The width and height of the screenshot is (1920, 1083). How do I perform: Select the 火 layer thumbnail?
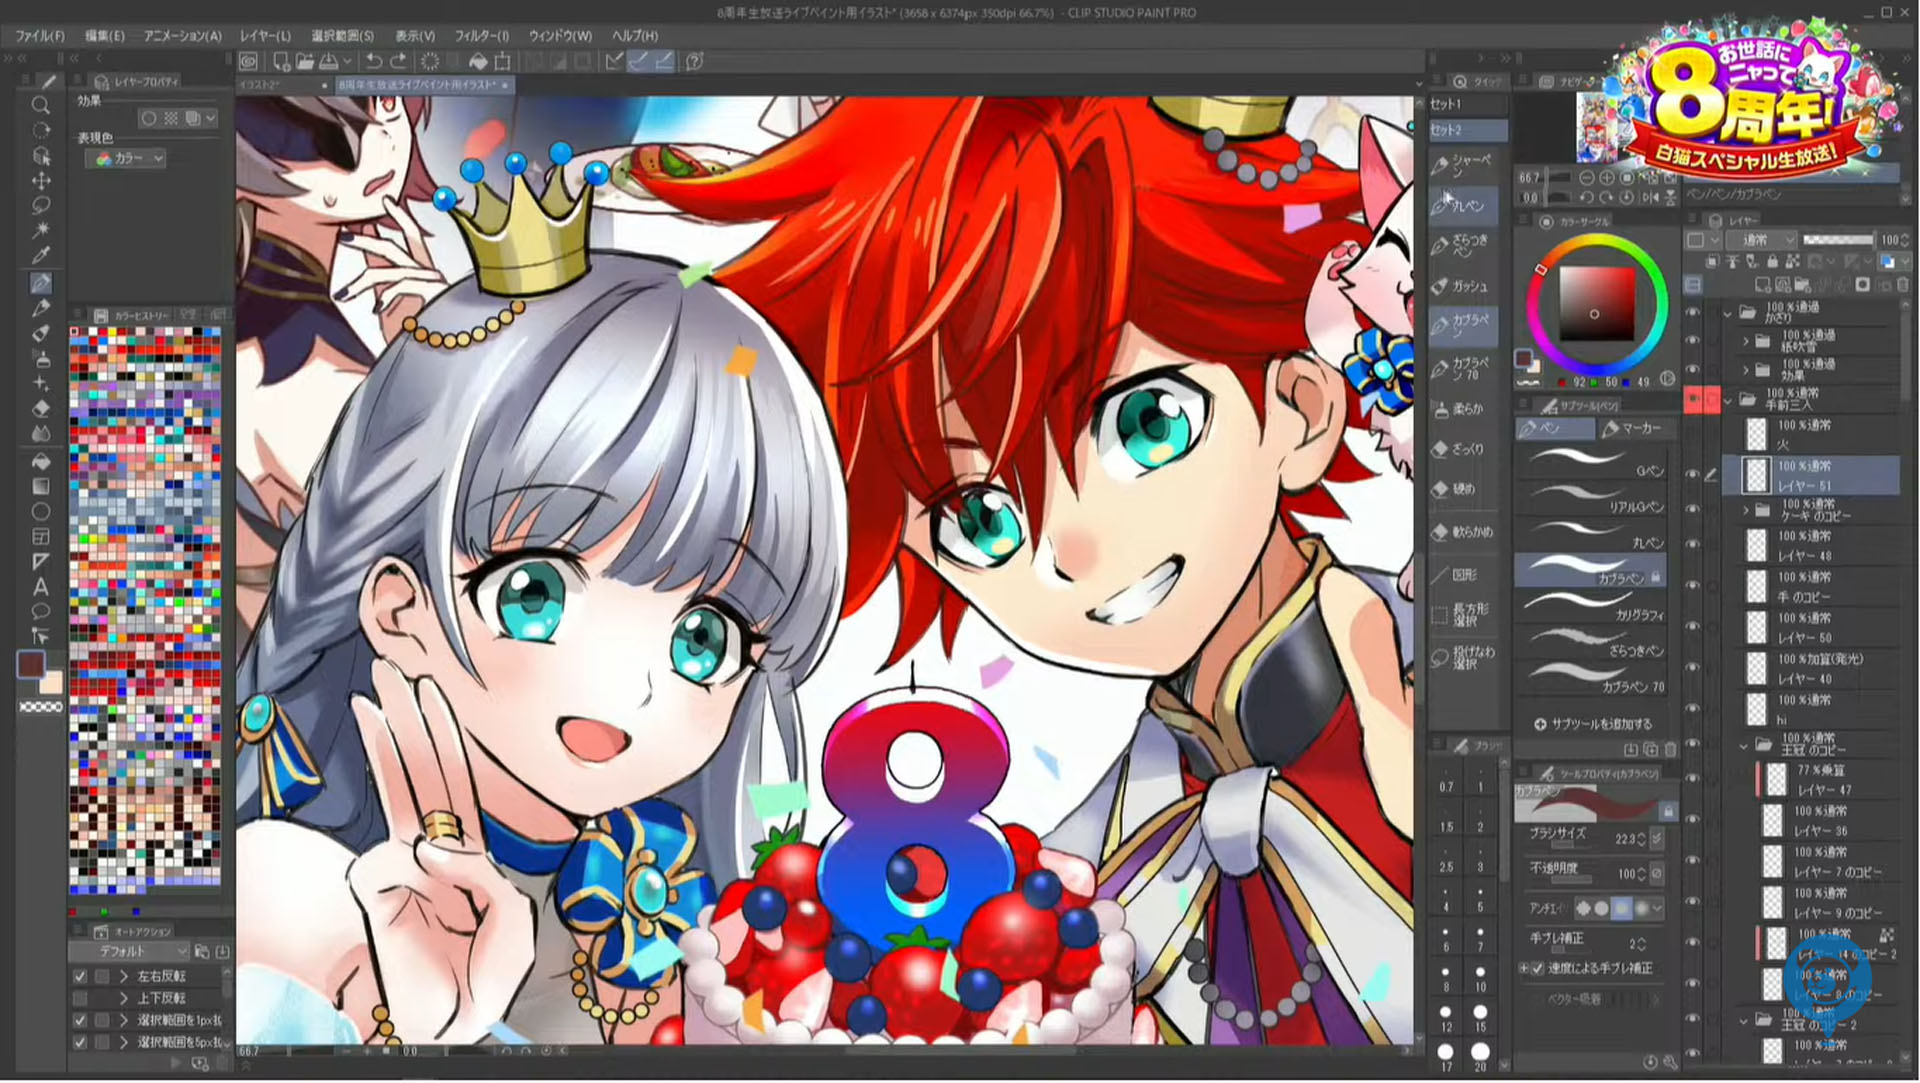click(1756, 435)
